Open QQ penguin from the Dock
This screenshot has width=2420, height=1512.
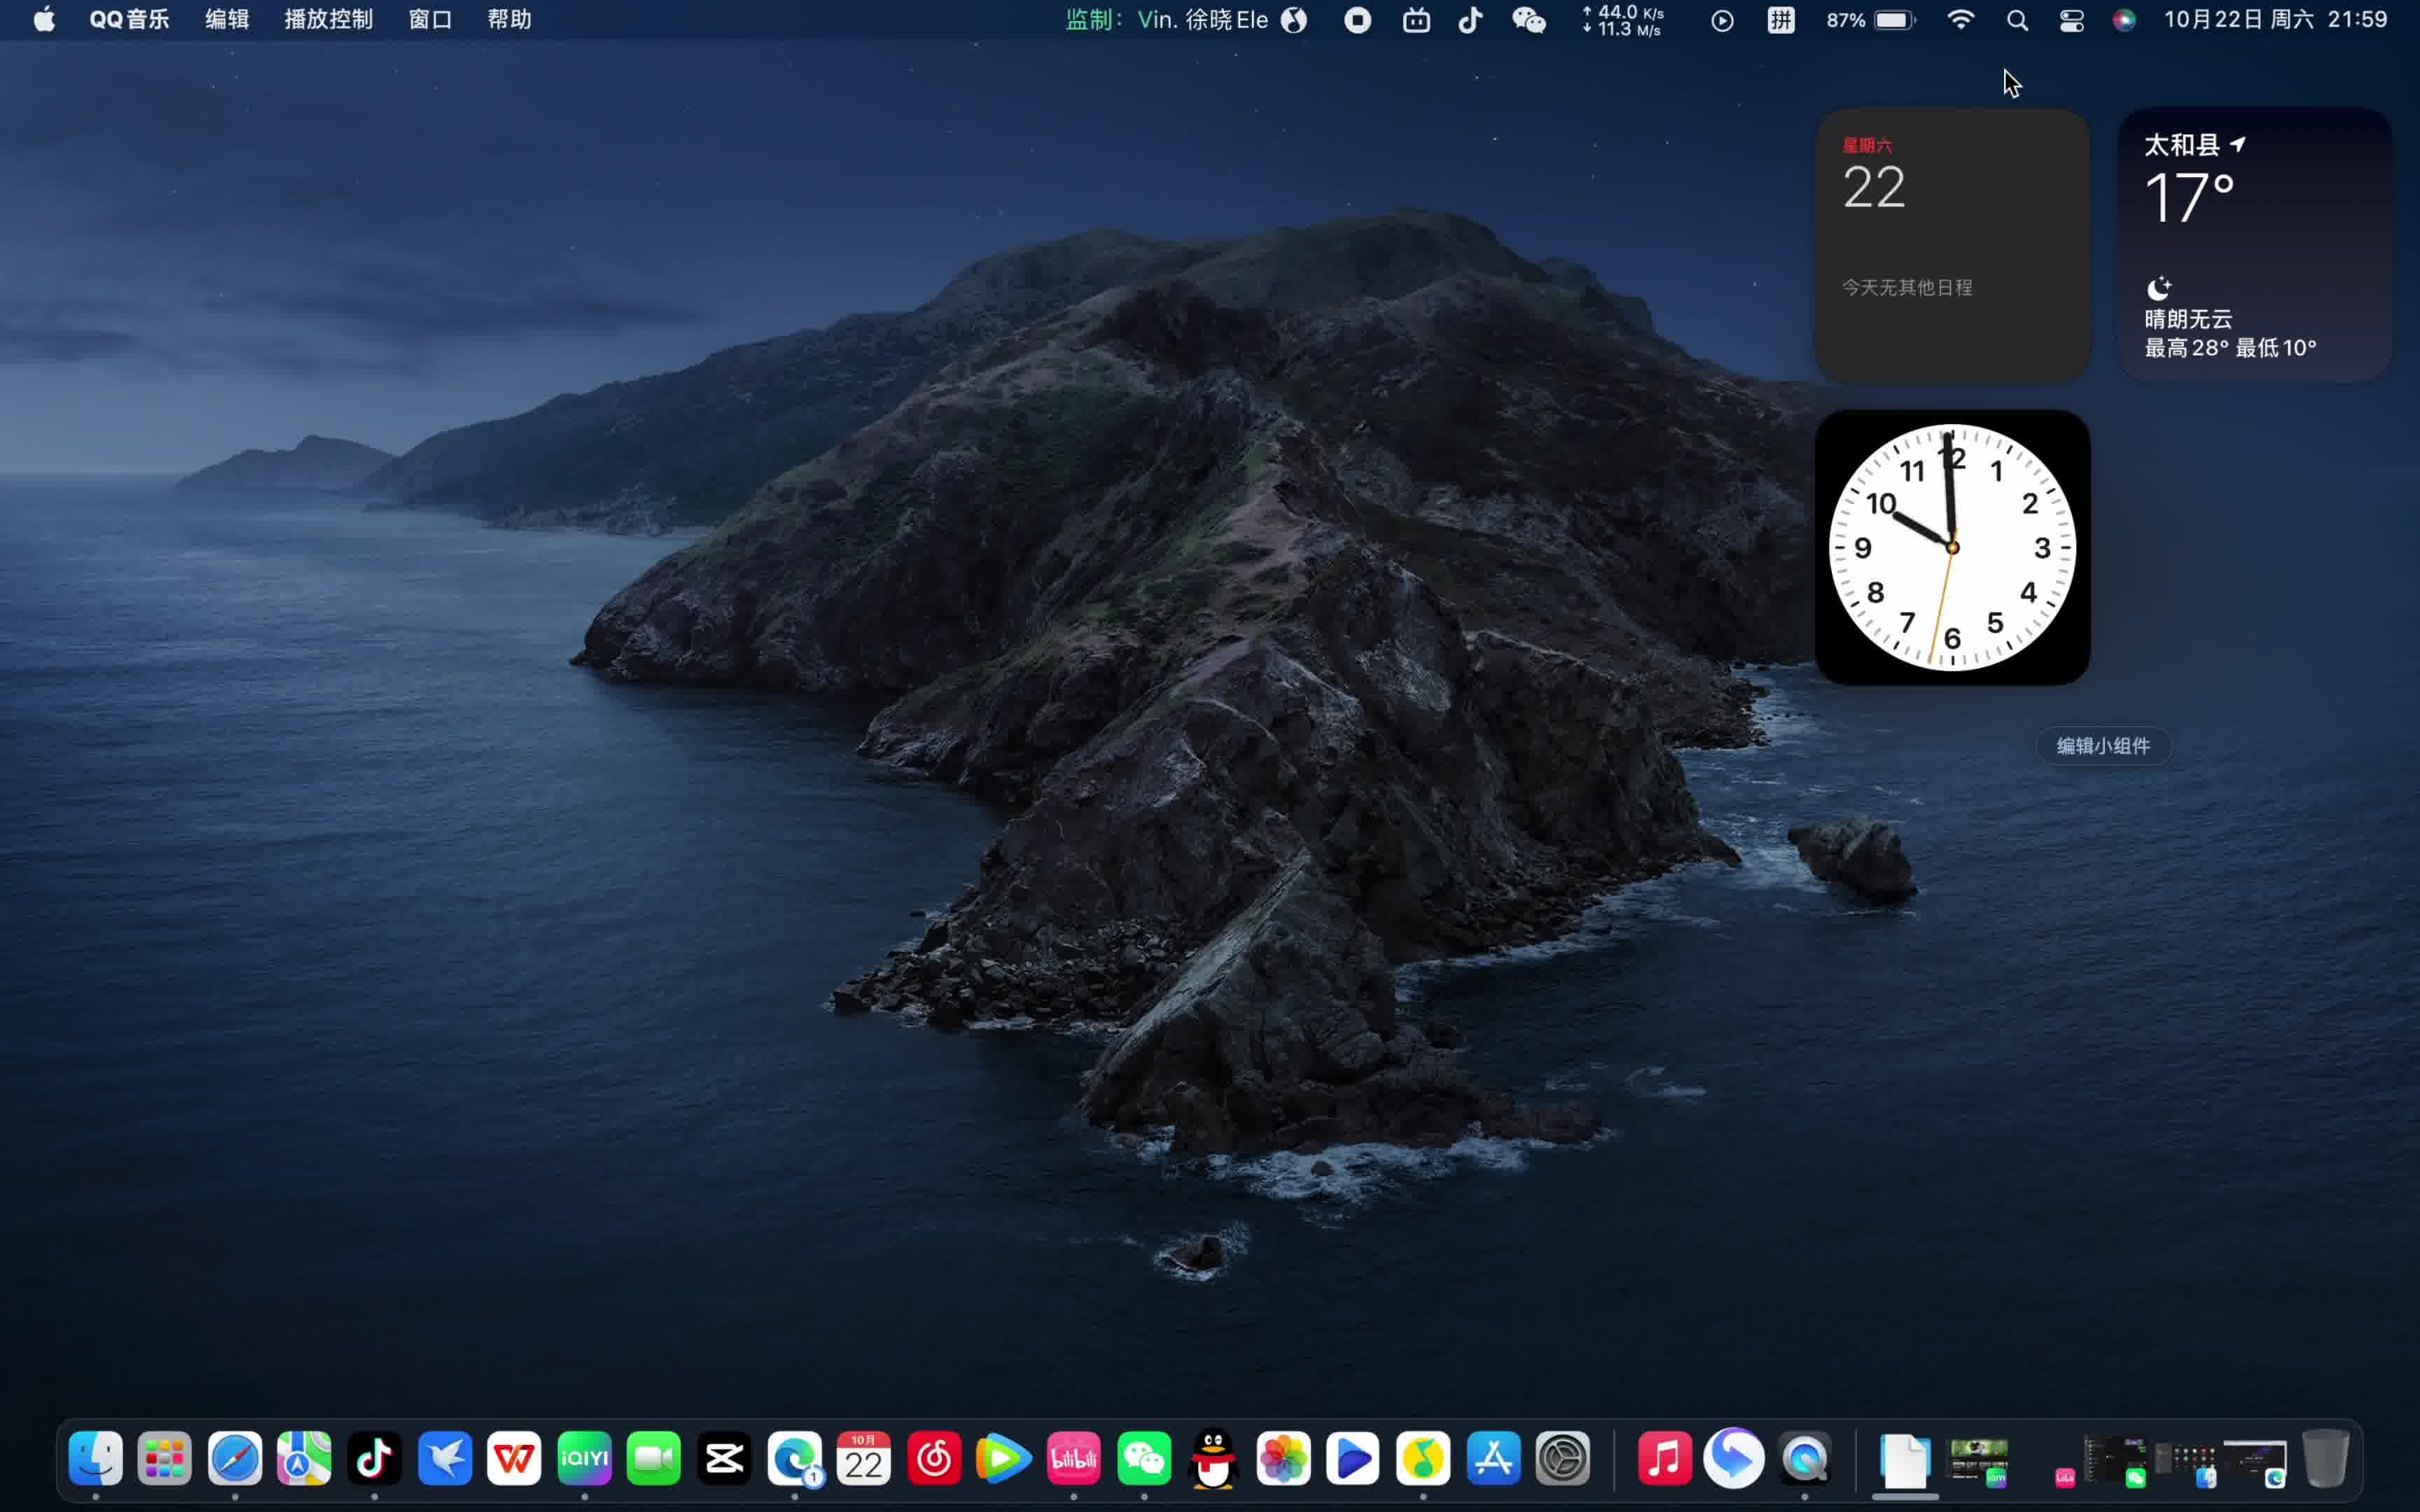[x=1213, y=1459]
